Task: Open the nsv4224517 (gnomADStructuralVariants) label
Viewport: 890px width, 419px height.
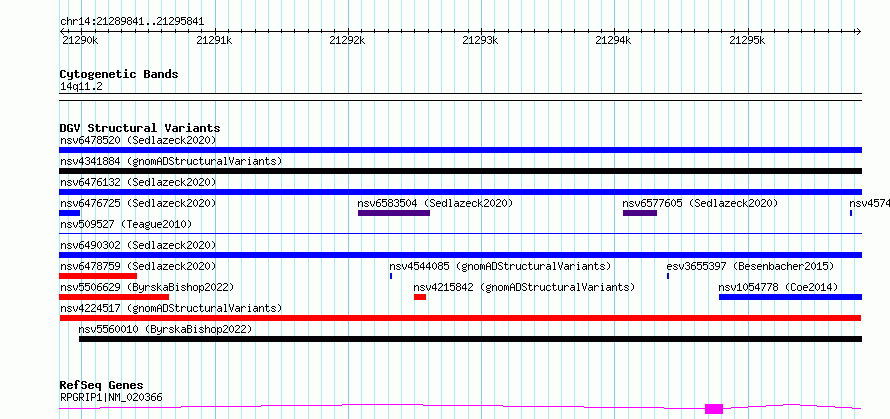Action: click(x=171, y=308)
